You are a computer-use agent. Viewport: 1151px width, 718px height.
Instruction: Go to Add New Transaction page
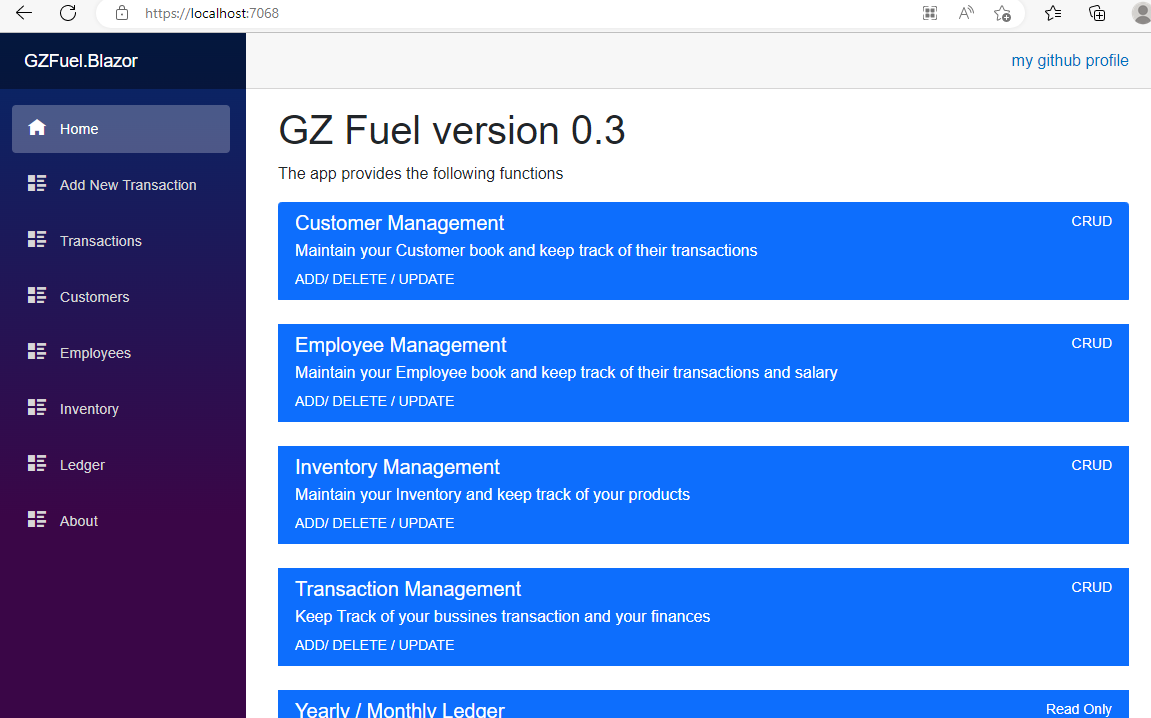click(120, 185)
